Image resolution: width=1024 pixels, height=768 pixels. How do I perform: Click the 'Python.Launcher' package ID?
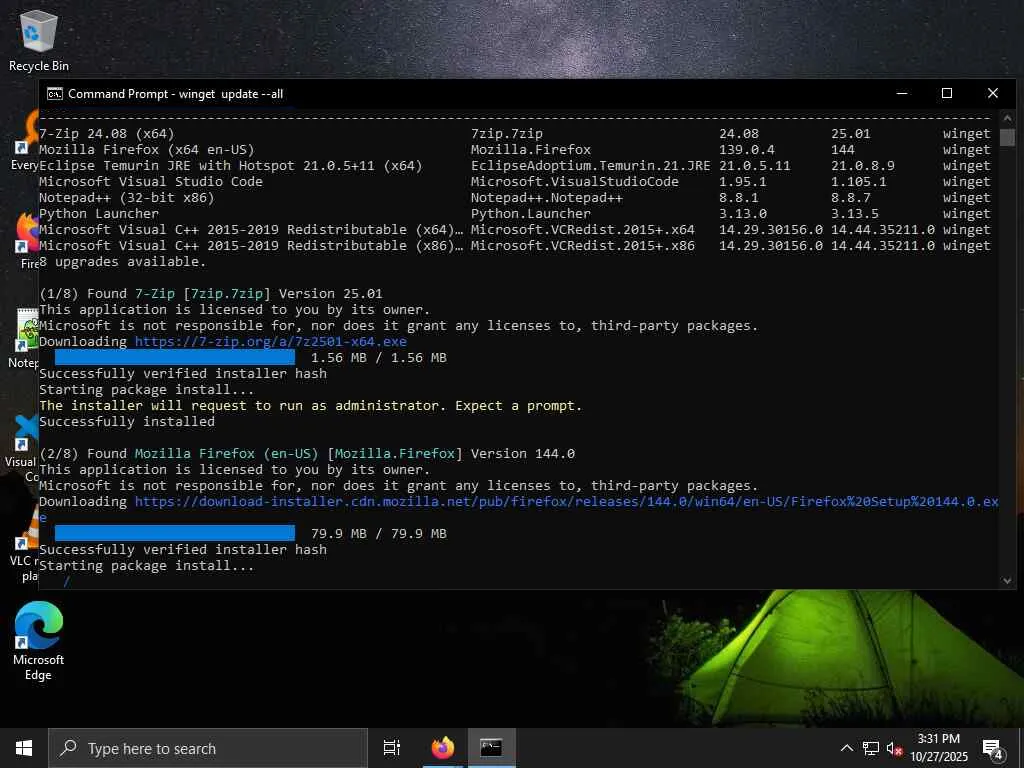click(x=531, y=214)
